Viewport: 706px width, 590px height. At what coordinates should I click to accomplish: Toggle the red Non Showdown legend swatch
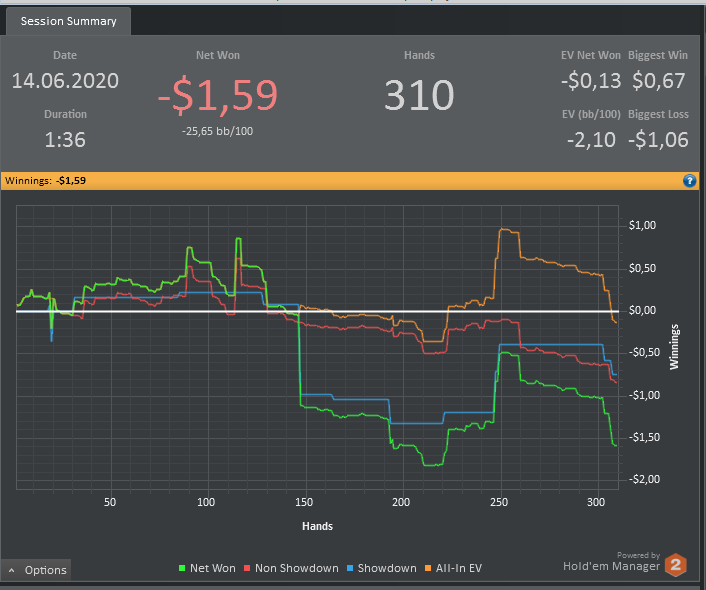tap(247, 568)
